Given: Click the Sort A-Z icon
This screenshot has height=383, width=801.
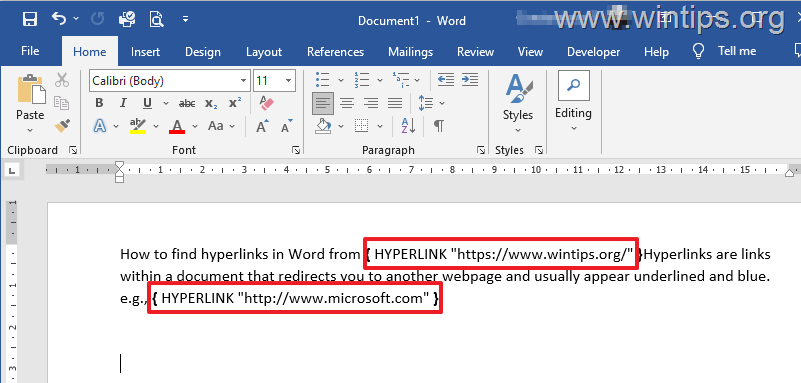Looking at the screenshot, I should pos(408,126).
